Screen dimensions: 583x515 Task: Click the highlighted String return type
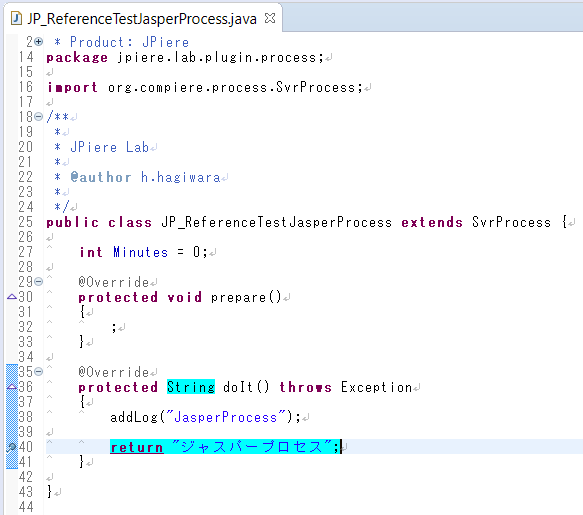[x=191, y=387]
